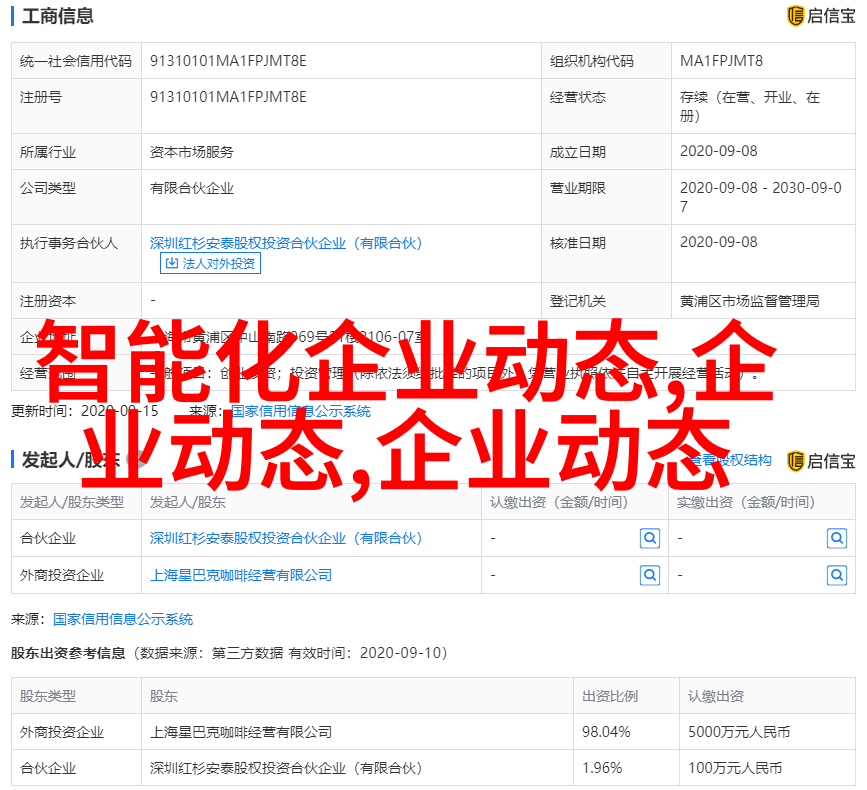Select 注册号 value 91310101MA1FPJMT8E
Screen dimensions: 867x790
(228, 97)
